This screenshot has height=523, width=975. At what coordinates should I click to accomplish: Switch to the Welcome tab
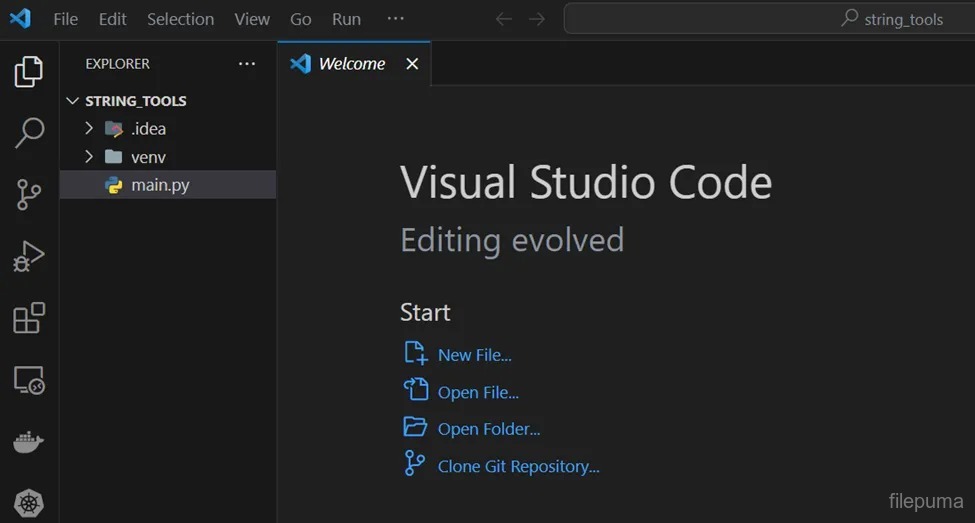[352, 63]
